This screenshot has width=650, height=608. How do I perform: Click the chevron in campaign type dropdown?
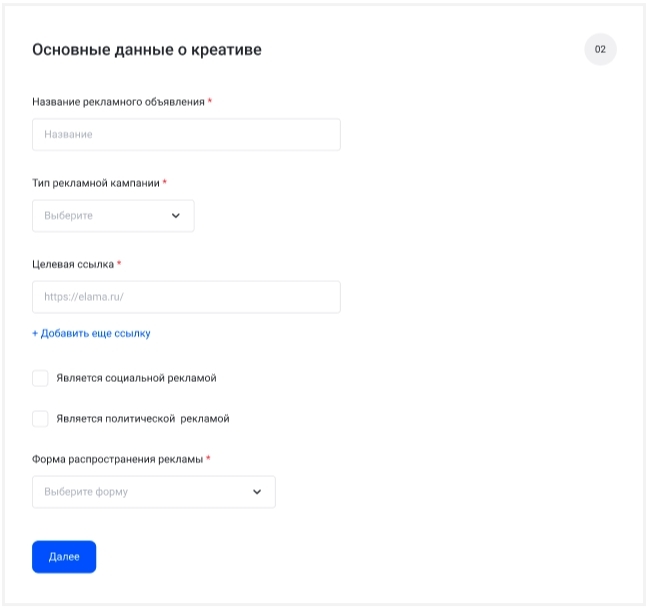176,216
